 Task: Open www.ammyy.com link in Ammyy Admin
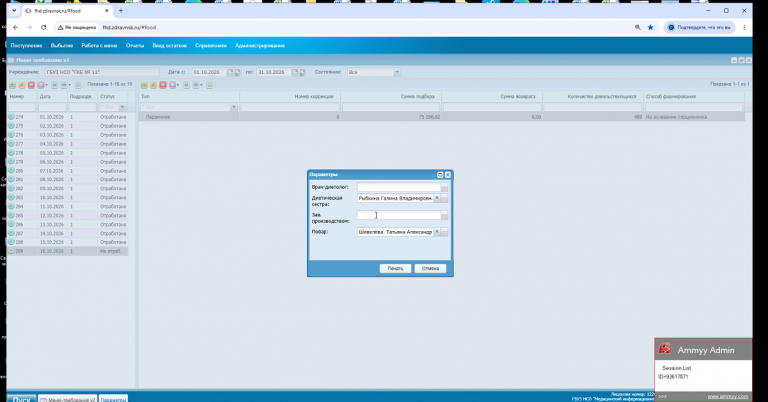coord(727,396)
